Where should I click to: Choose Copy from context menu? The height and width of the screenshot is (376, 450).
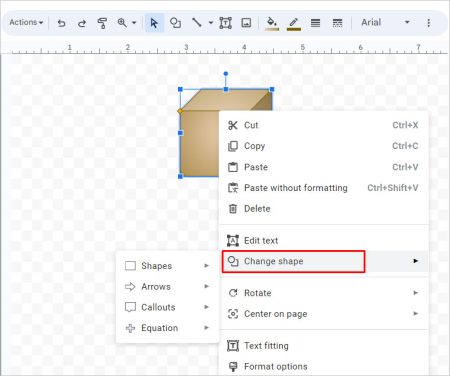(324, 146)
